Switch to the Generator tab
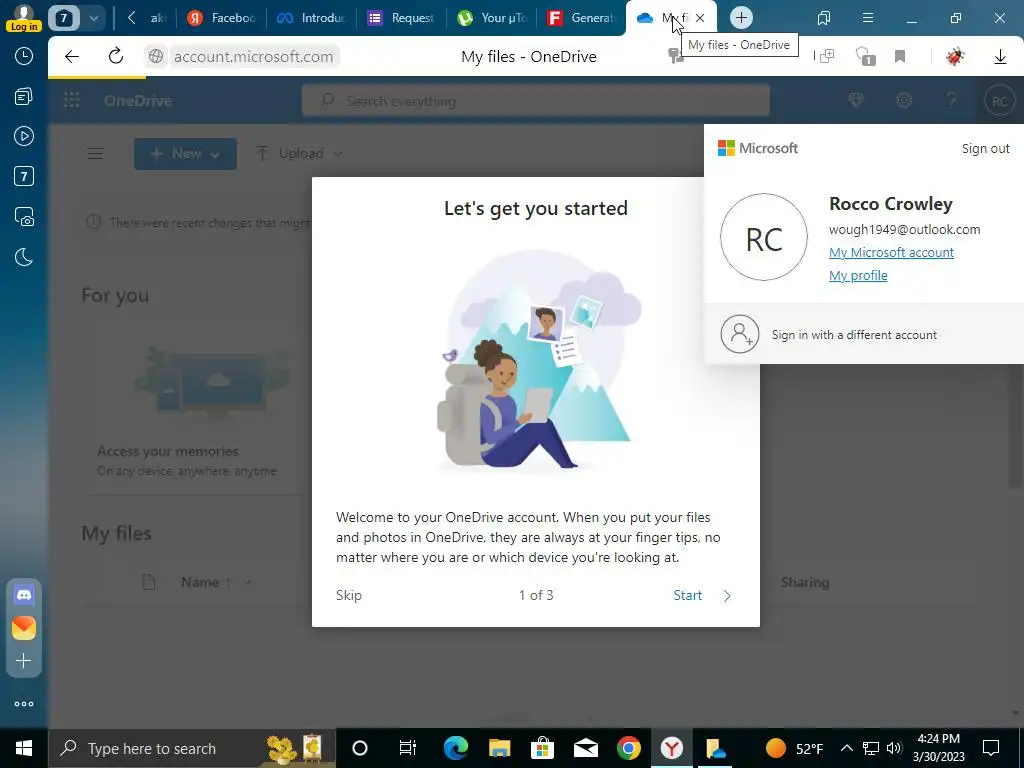This screenshot has width=1024, height=768. 582,18
